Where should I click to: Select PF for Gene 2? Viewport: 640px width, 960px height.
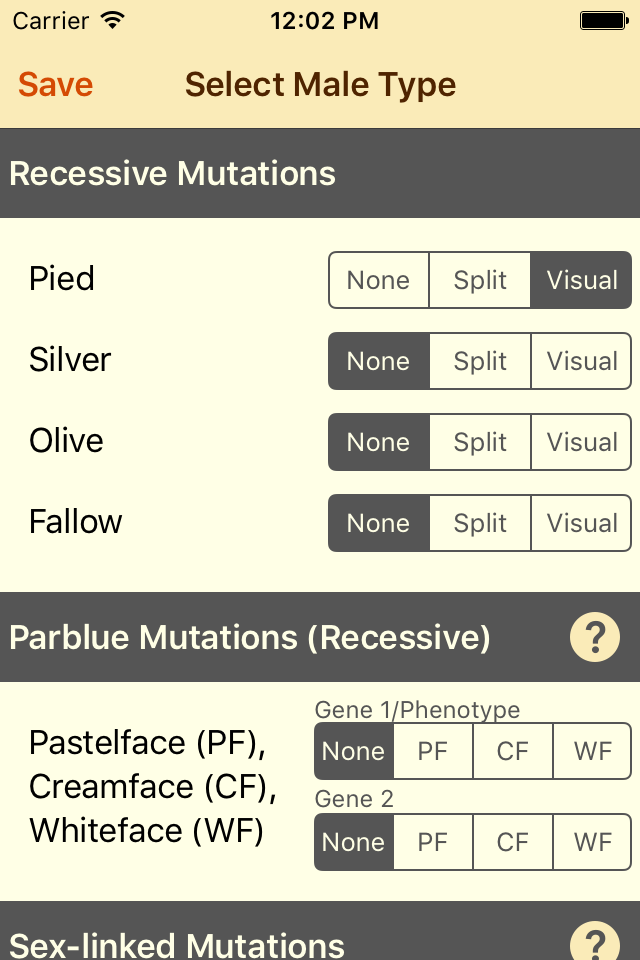click(432, 842)
